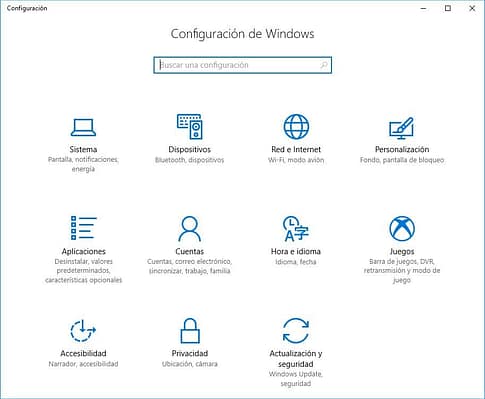Viewport: 485px width, 399px height.
Task: Maximize the Configuración window
Action: [448, 8]
